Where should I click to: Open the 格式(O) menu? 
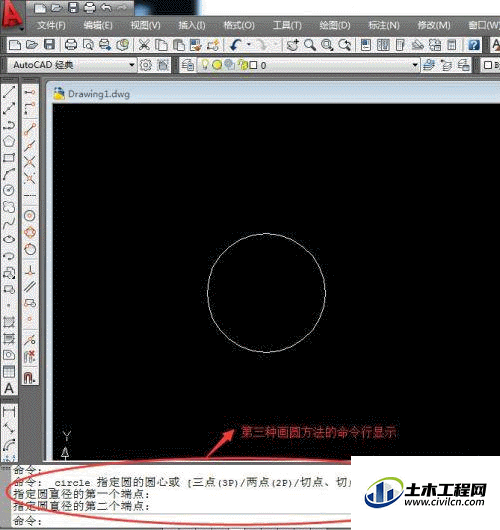click(x=239, y=25)
